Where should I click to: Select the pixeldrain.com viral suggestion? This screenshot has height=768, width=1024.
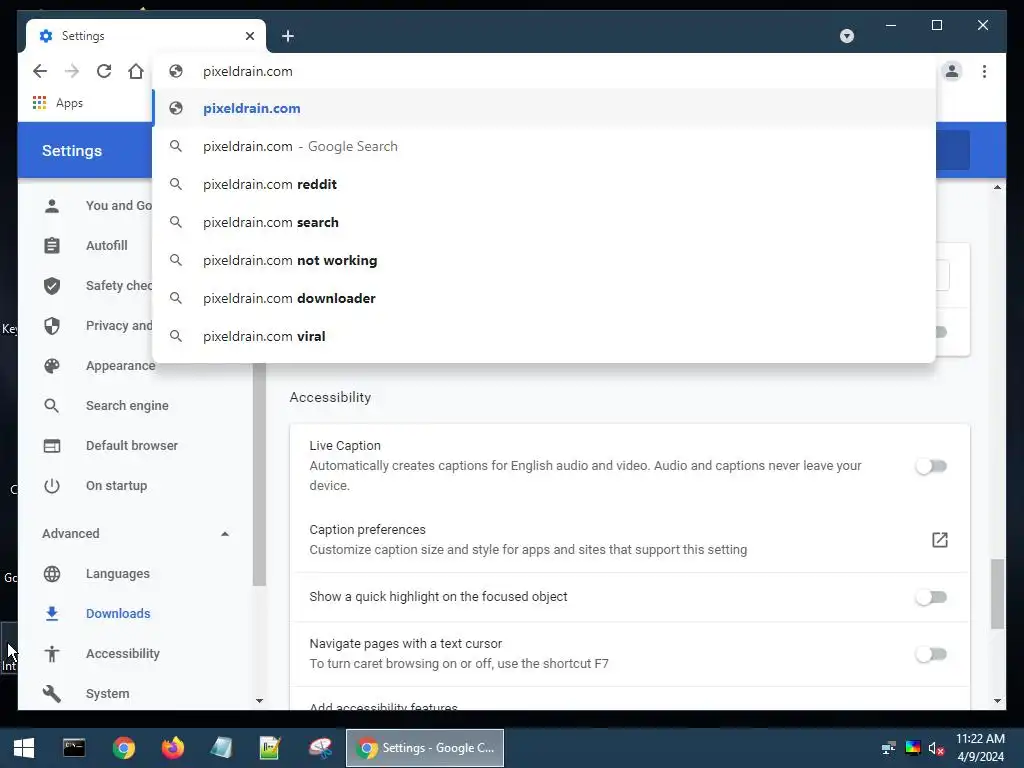(x=543, y=336)
